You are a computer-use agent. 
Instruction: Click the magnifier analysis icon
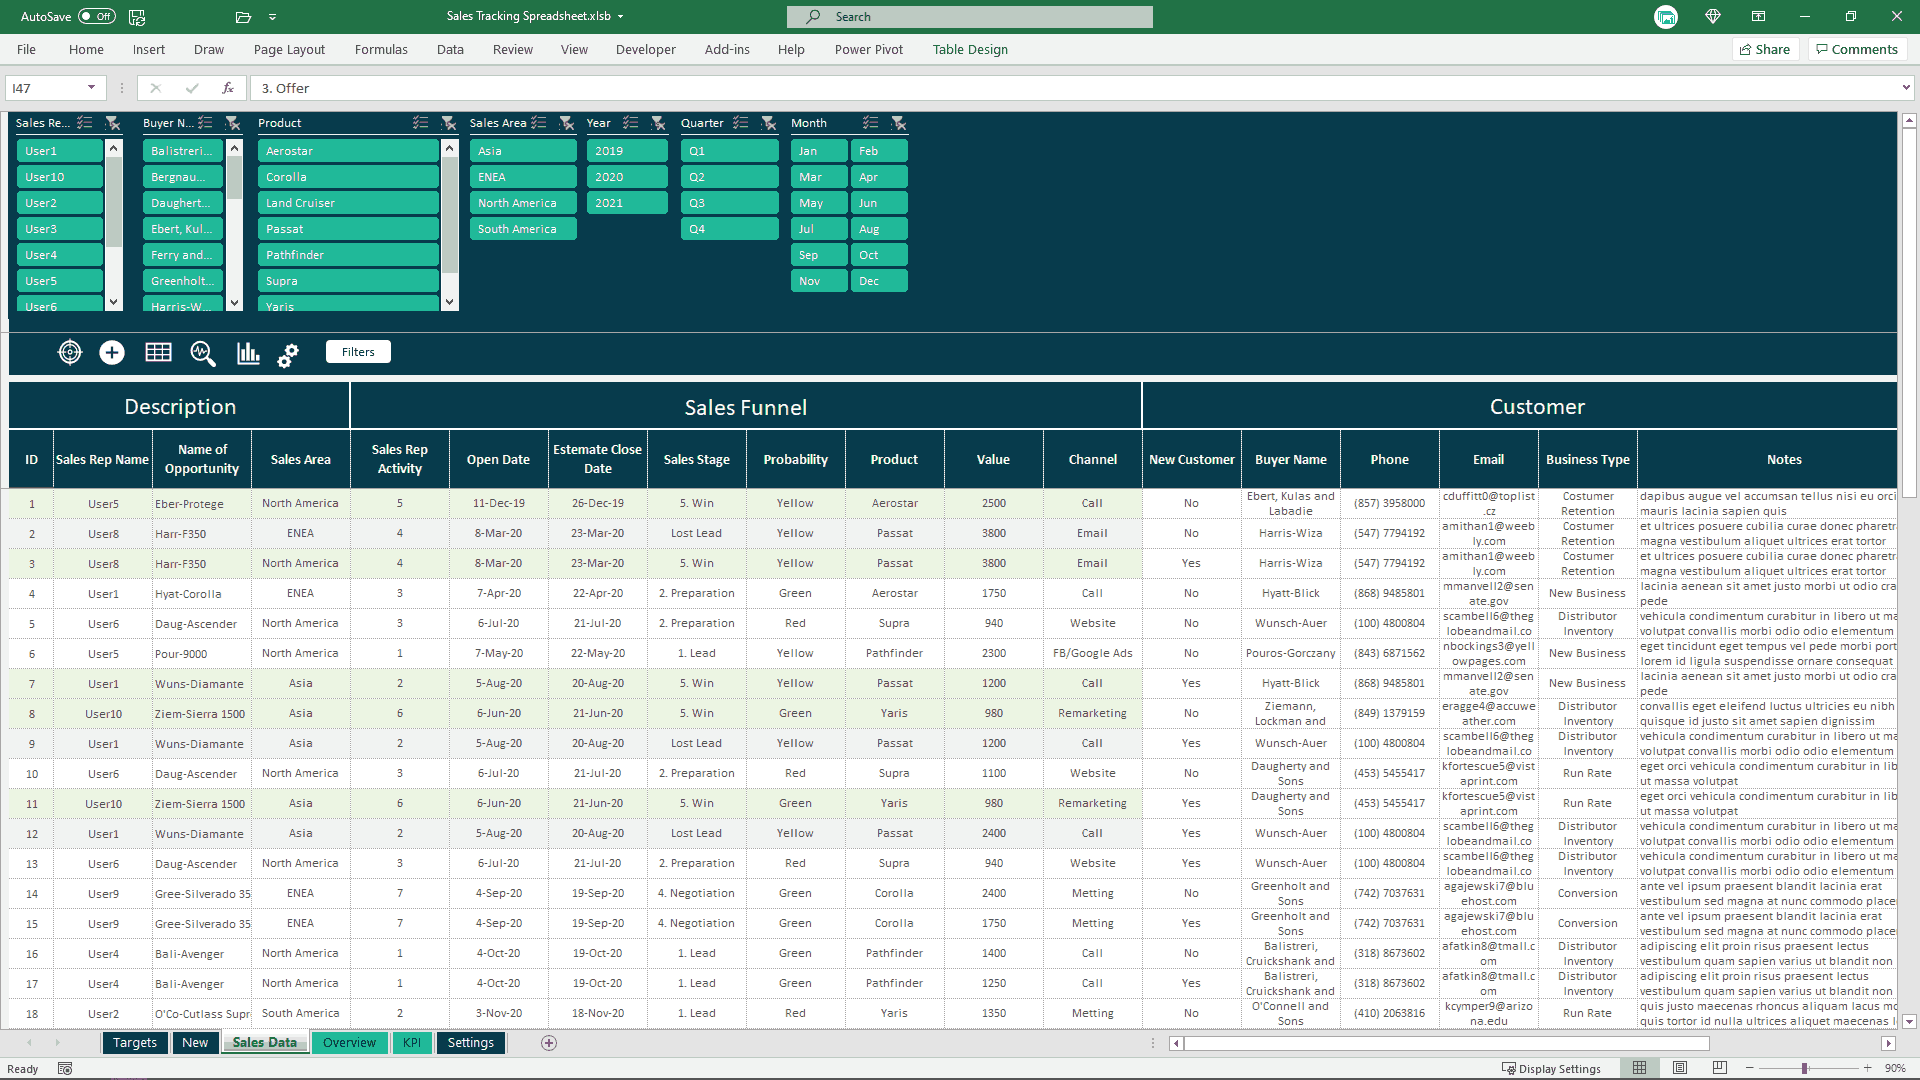click(203, 353)
